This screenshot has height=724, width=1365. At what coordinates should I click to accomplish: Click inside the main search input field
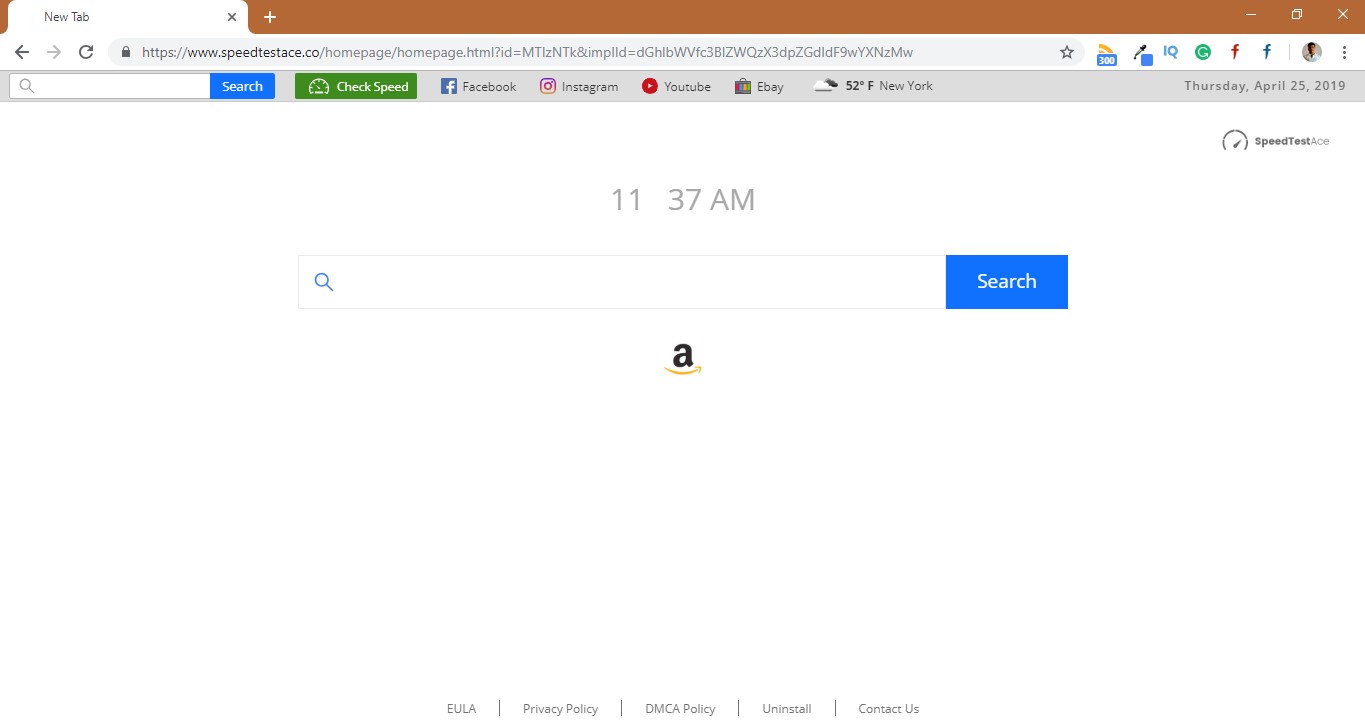(620, 281)
